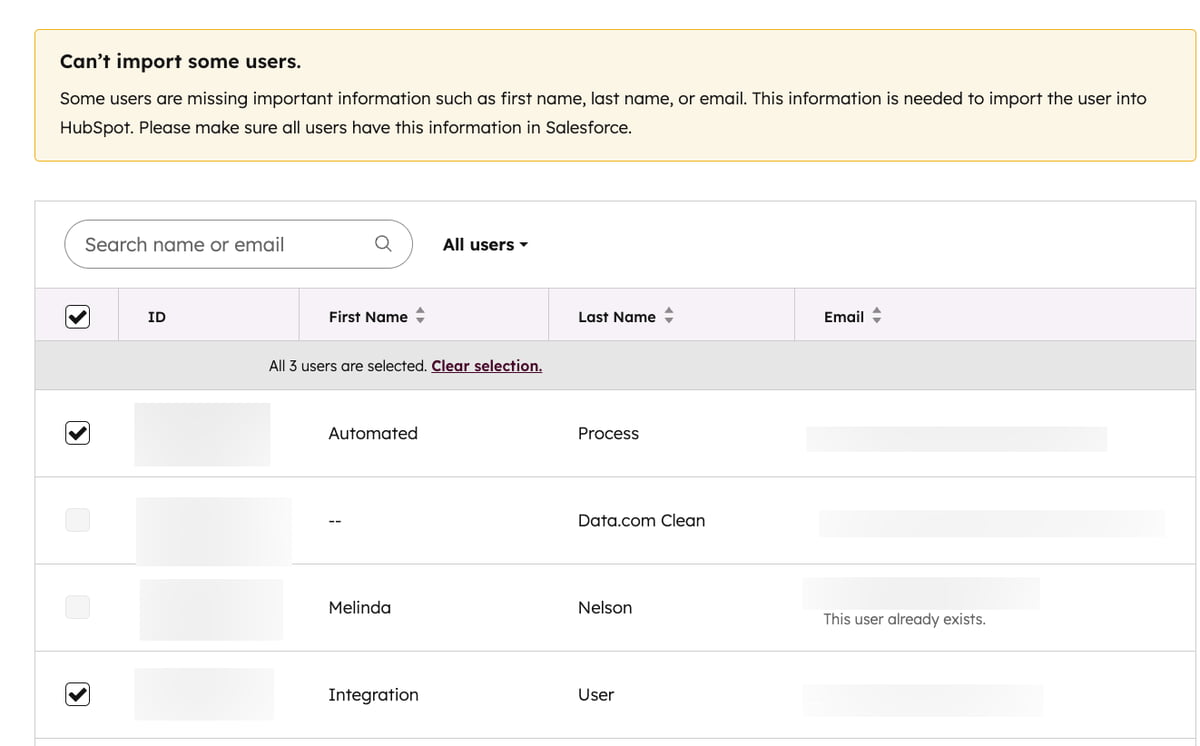Uncheck the Automated Process user row
The width and height of the screenshot is (1200, 746).
pos(77,433)
